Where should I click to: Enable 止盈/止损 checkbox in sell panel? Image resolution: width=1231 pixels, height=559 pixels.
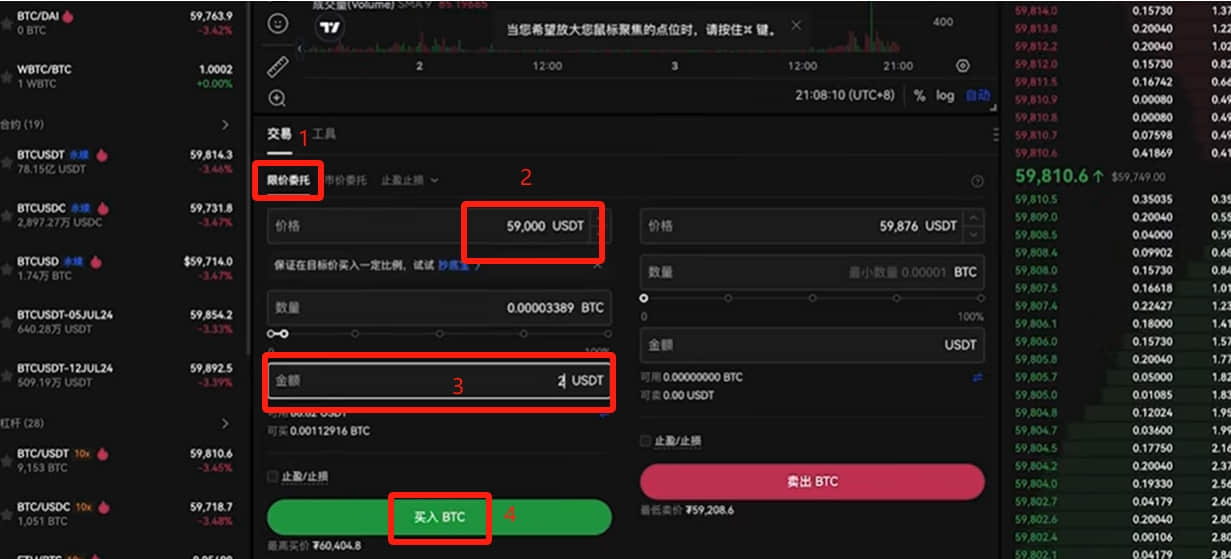pos(646,441)
